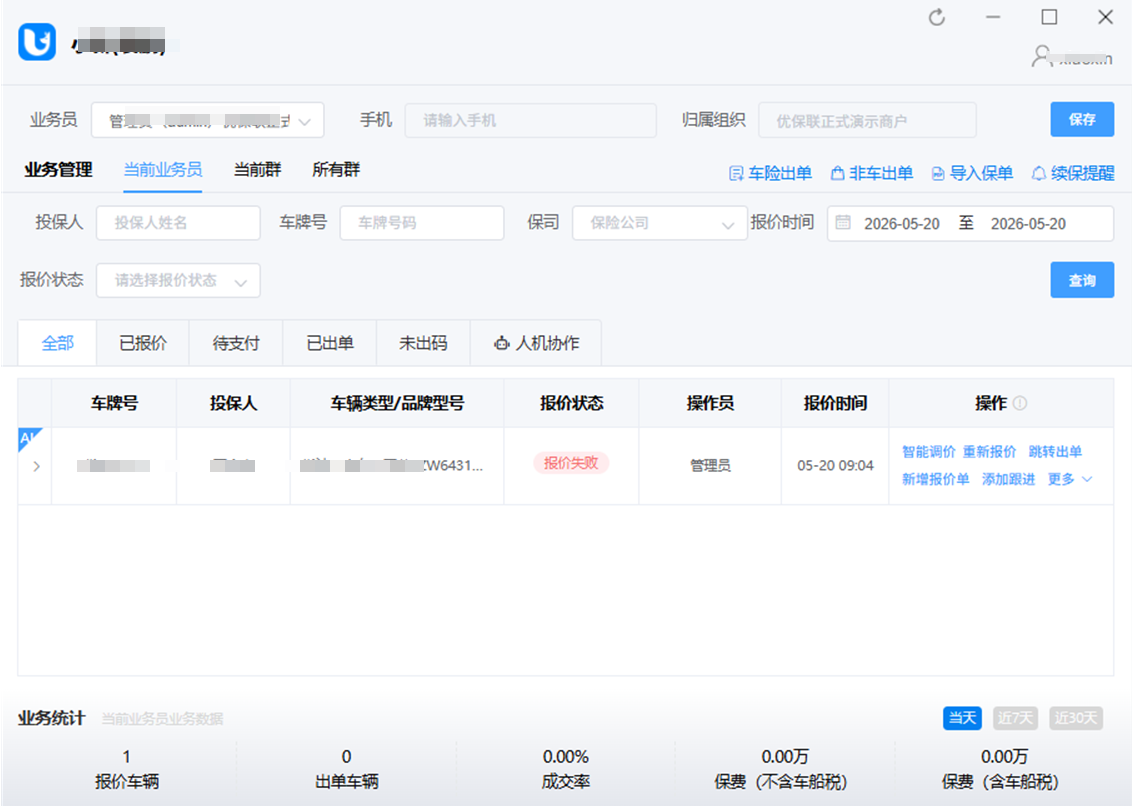This screenshot has width=1132, height=806.
Task: Click the 车辆类型/品牌型号 column header
Action: (x=397, y=403)
